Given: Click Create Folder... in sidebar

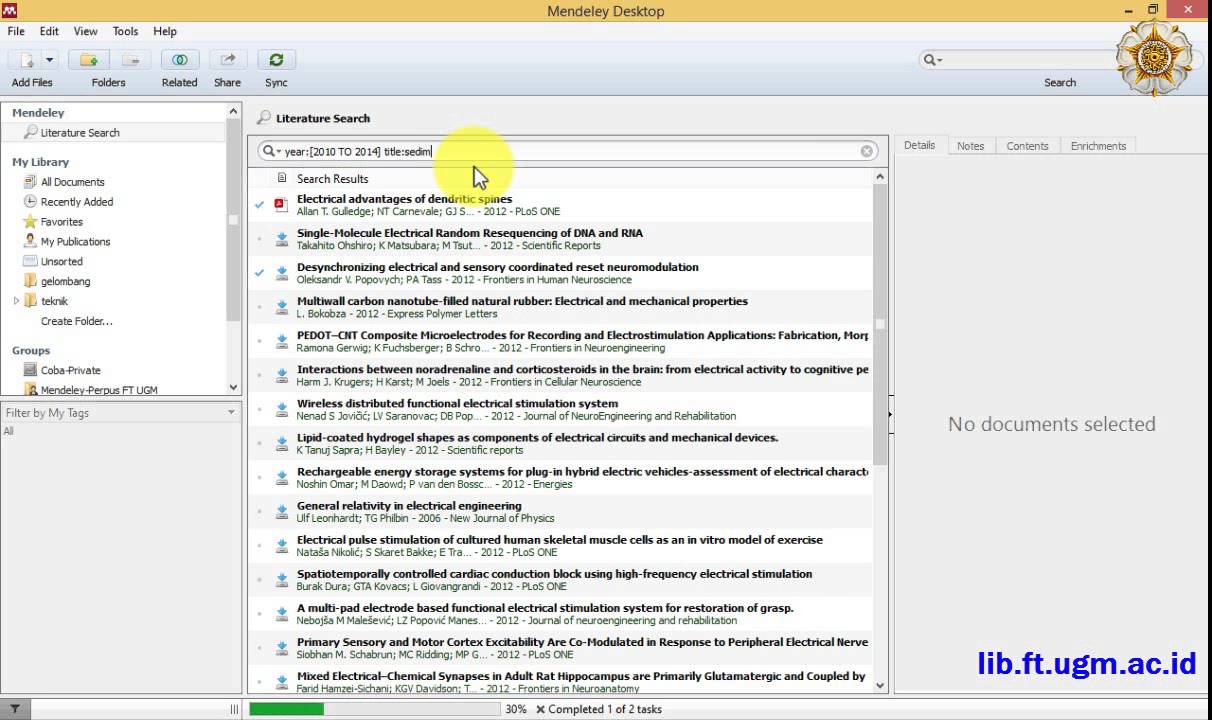Looking at the screenshot, I should pos(76,321).
